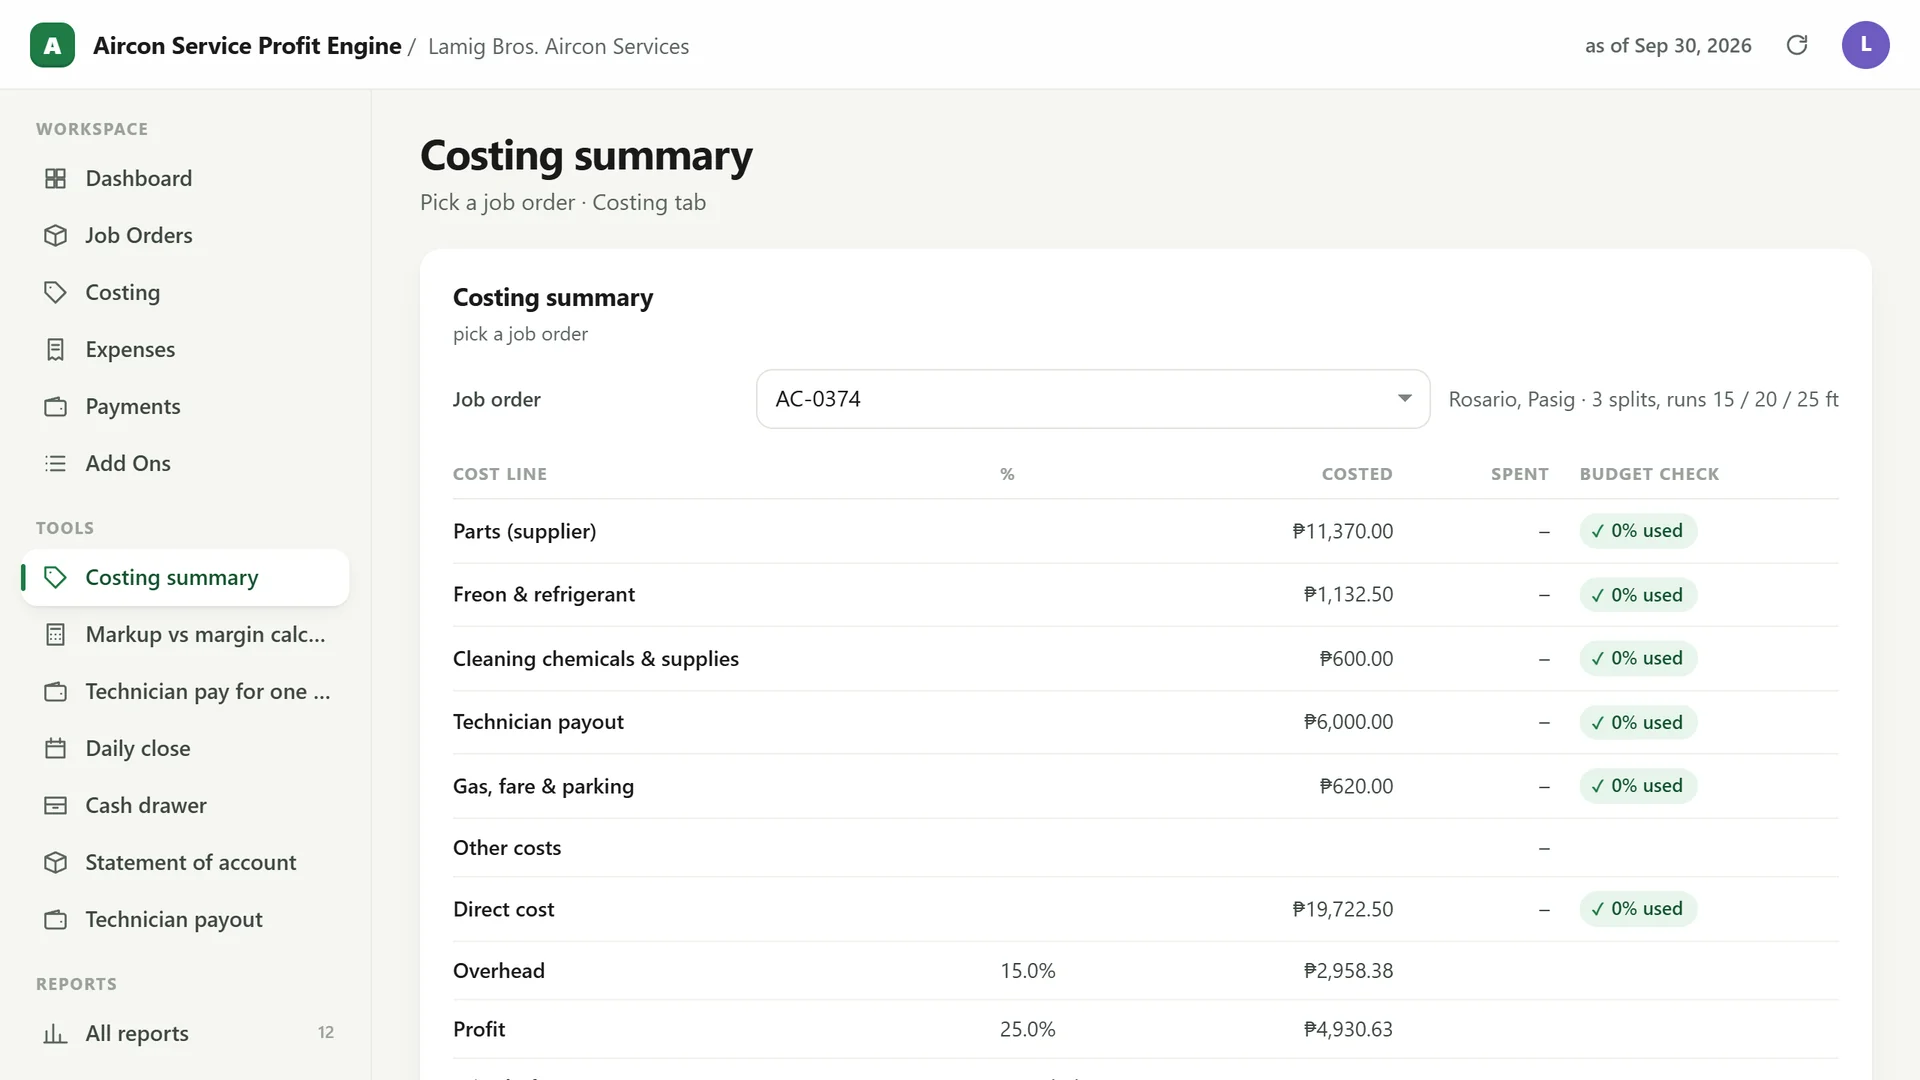This screenshot has width=1920, height=1080.
Task: Go to Dashboard
Action: (x=185, y=178)
